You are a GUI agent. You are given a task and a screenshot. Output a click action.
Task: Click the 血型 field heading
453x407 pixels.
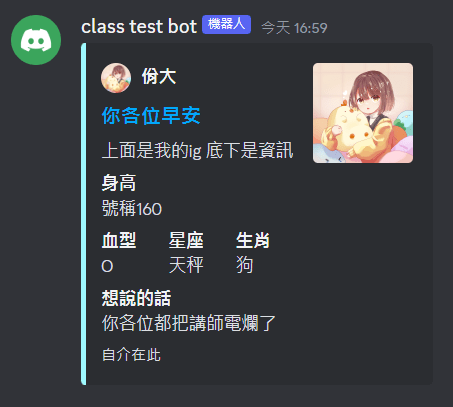tap(119, 240)
